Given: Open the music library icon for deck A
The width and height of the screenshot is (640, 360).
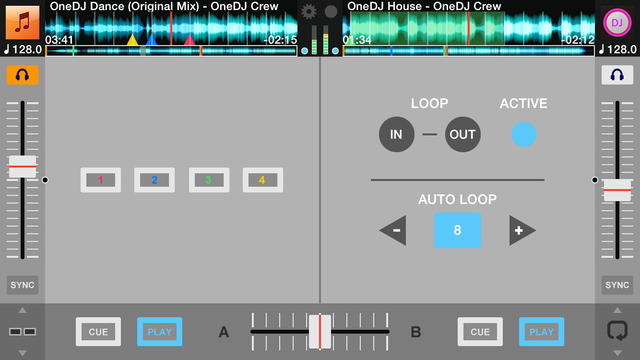Looking at the screenshot, I should (22, 22).
